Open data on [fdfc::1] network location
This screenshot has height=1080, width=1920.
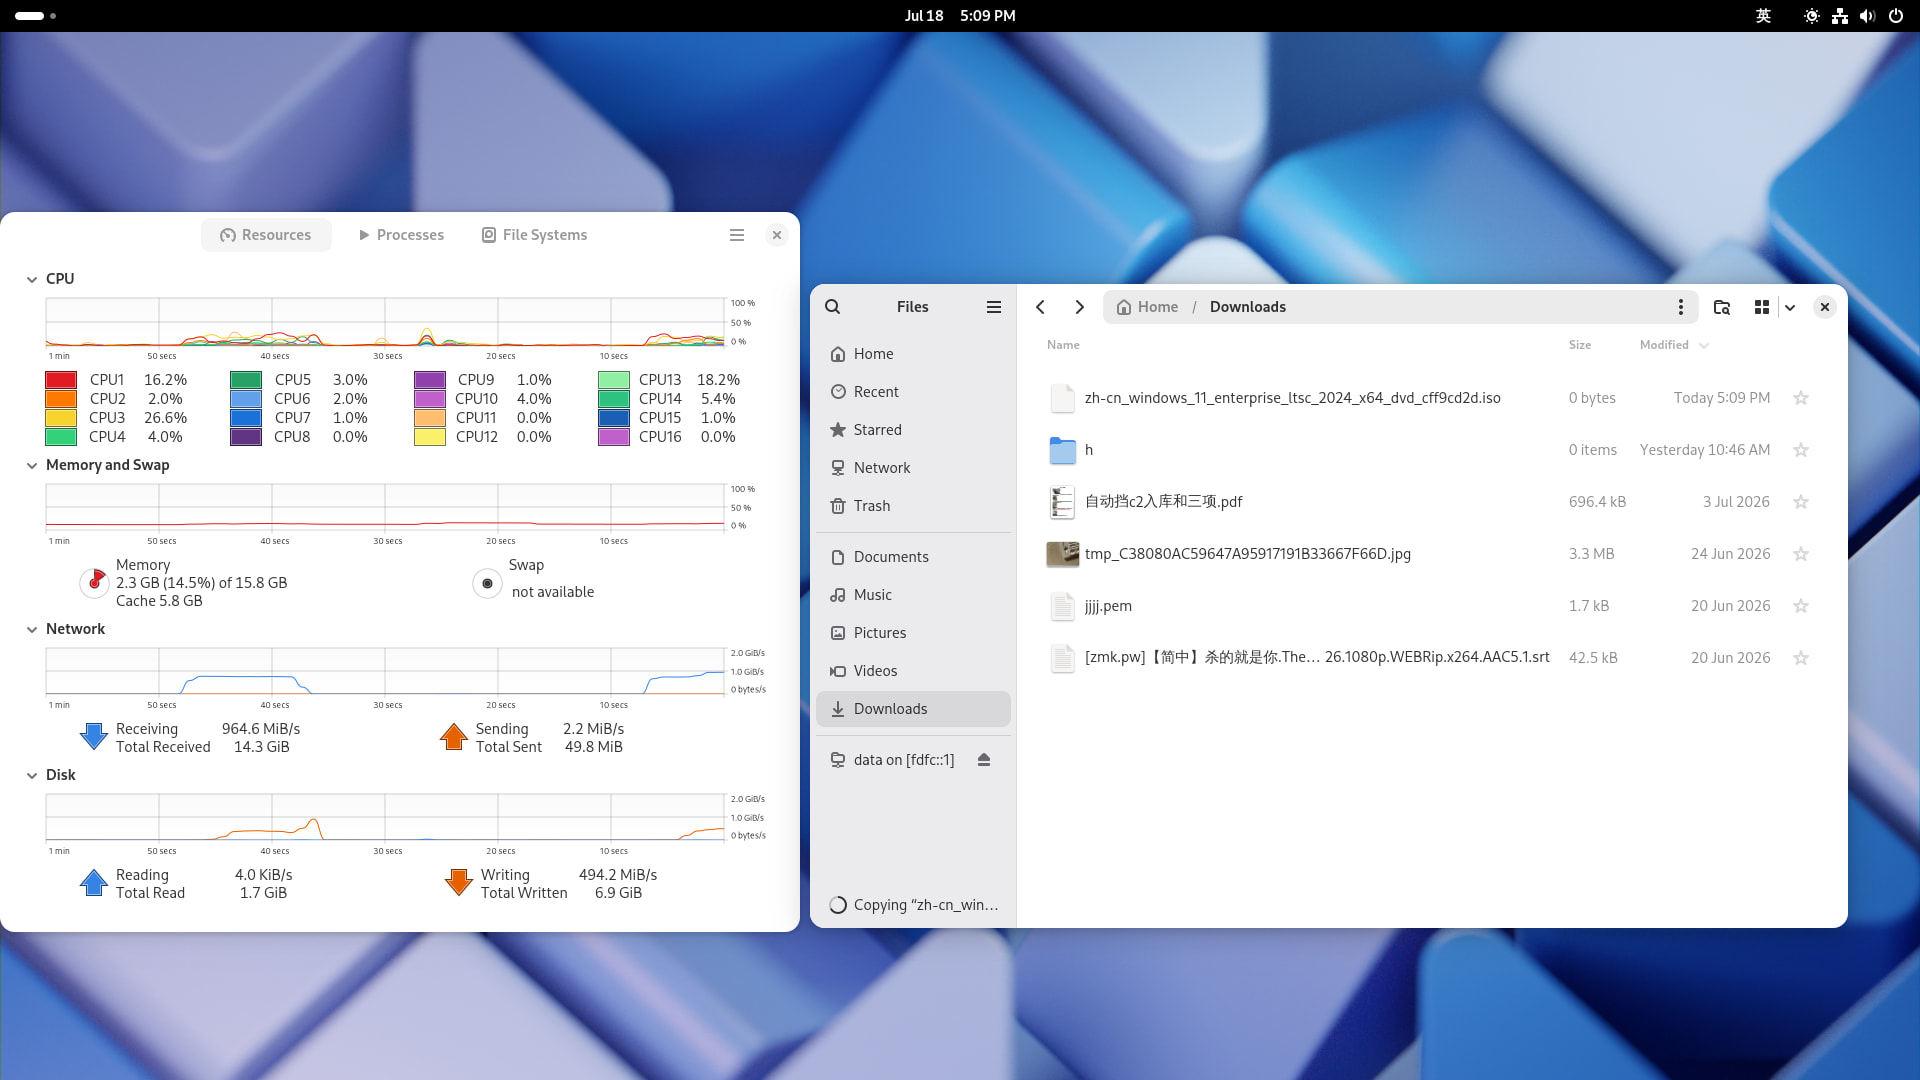point(904,760)
